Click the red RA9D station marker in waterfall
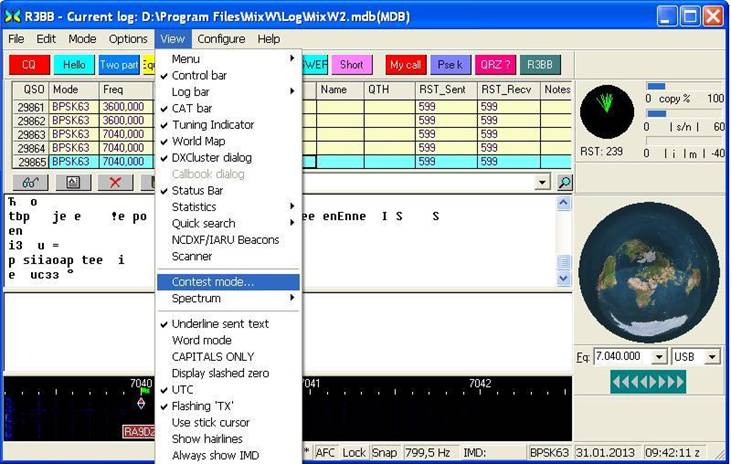The width and height of the screenshot is (731, 464). [x=139, y=431]
